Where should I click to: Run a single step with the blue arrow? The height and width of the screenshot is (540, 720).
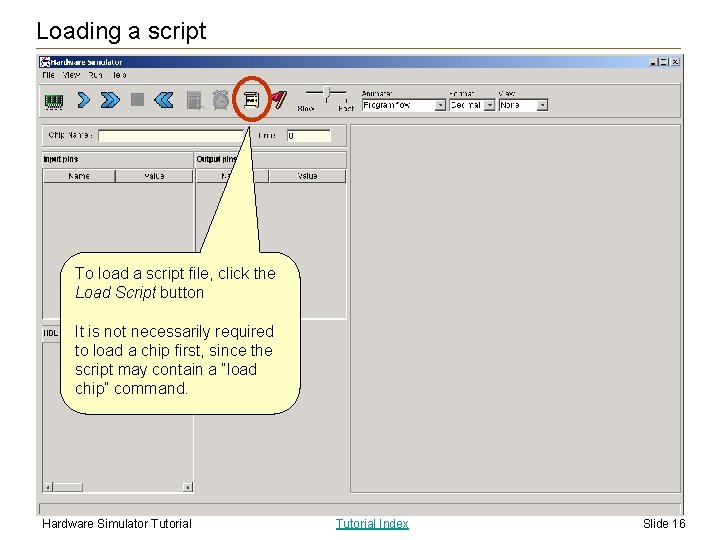[x=84, y=100]
